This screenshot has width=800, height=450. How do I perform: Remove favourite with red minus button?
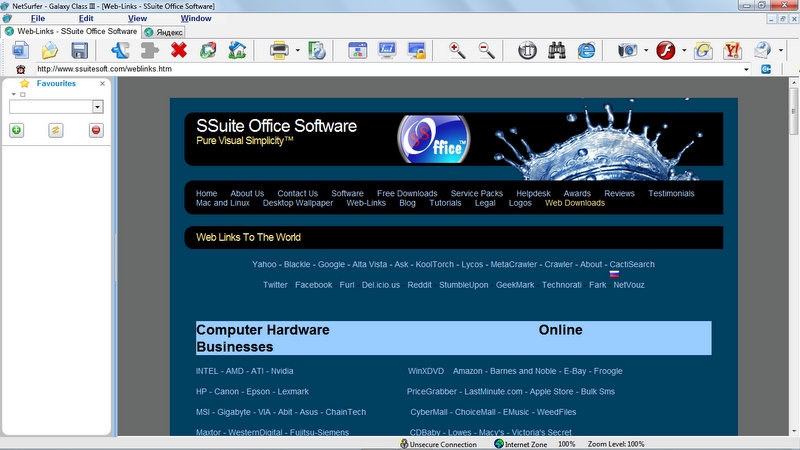96,130
